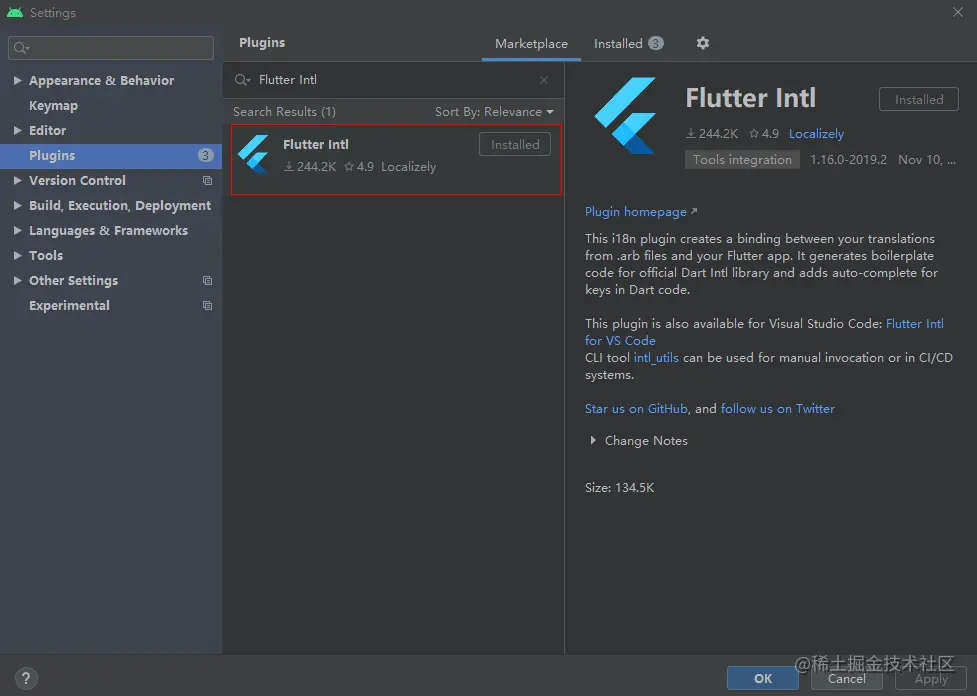
Task: Clear the plugin search with X icon
Action: 543,80
